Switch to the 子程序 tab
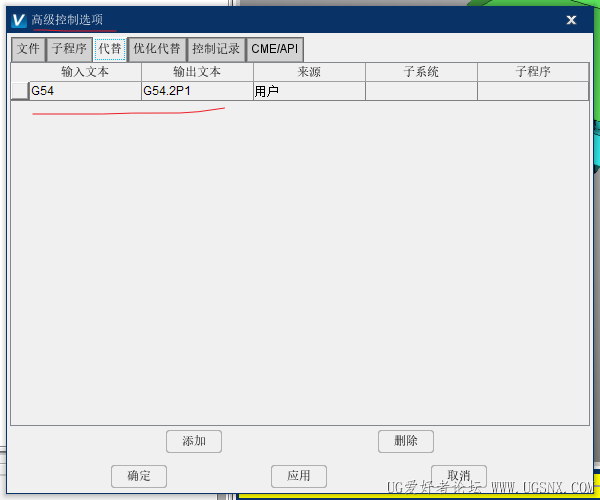 point(69,49)
